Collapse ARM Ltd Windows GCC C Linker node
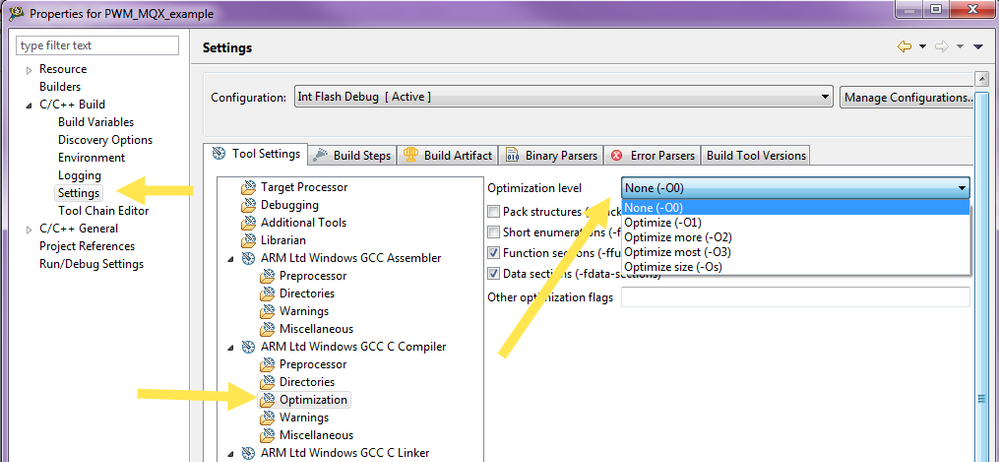999x462 pixels. [x=231, y=454]
